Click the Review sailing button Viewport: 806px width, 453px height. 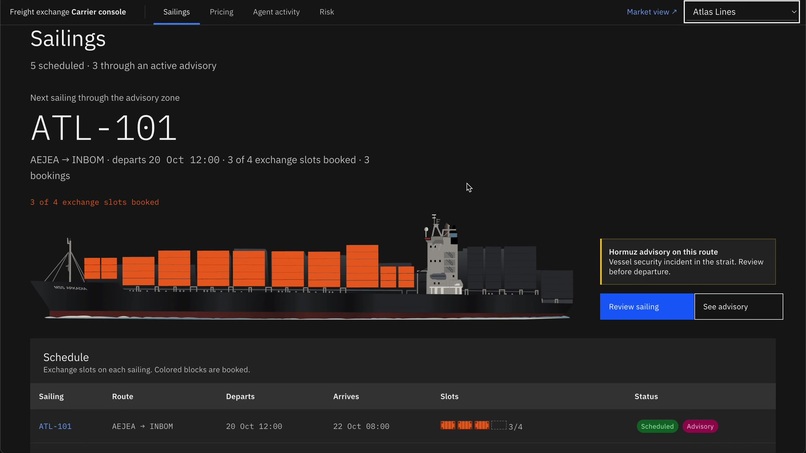click(647, 306)
